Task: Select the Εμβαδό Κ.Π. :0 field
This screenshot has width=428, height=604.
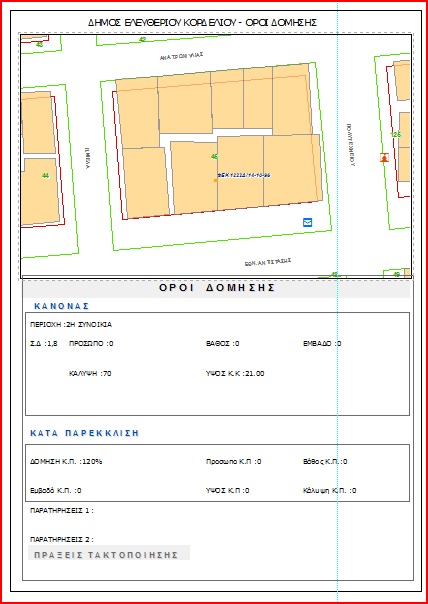Action: (56, 491)
